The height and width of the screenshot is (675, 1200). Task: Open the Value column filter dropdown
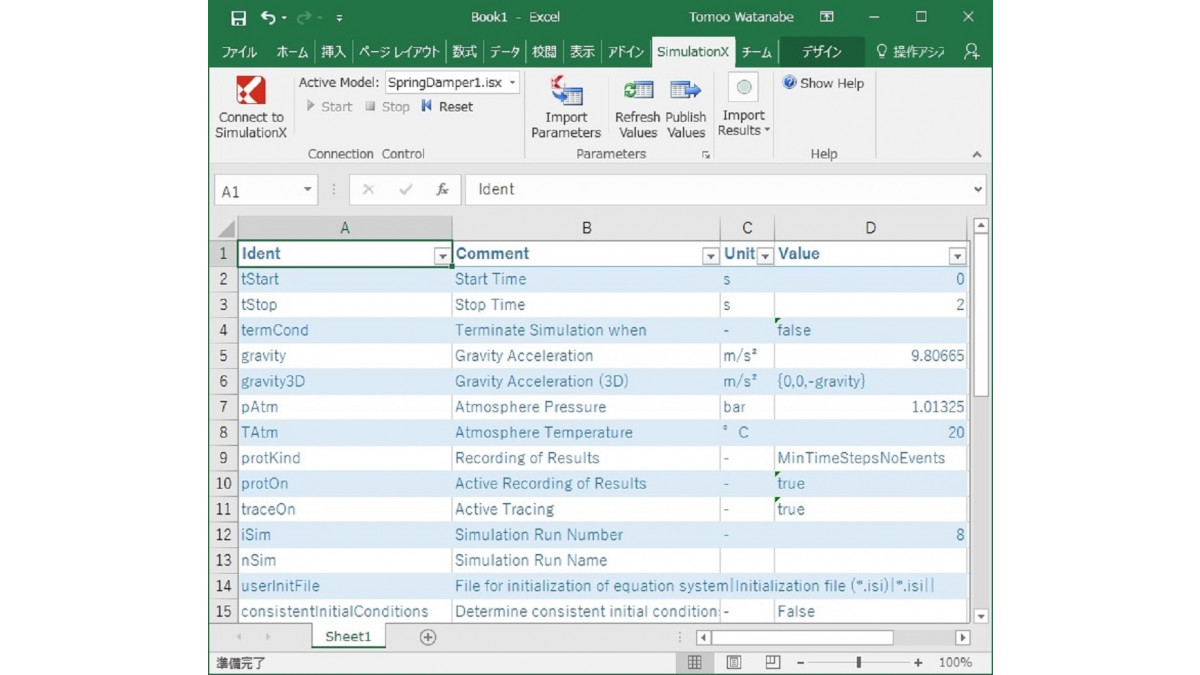(957, 257)
